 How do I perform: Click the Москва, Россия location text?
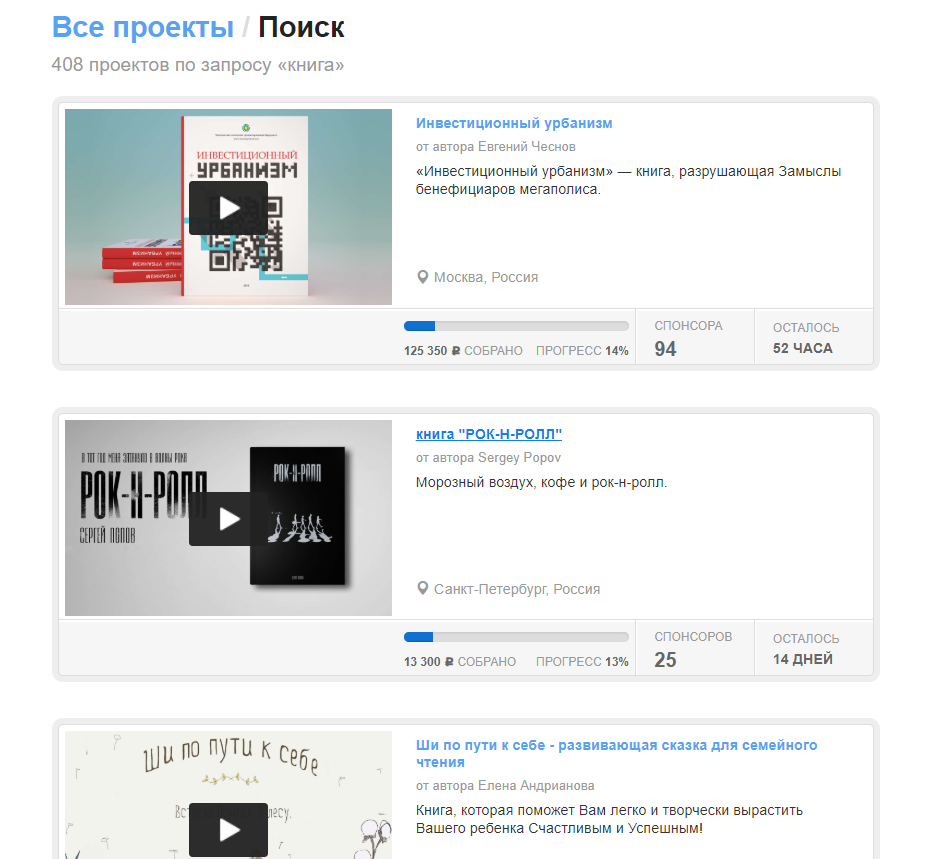486,278
